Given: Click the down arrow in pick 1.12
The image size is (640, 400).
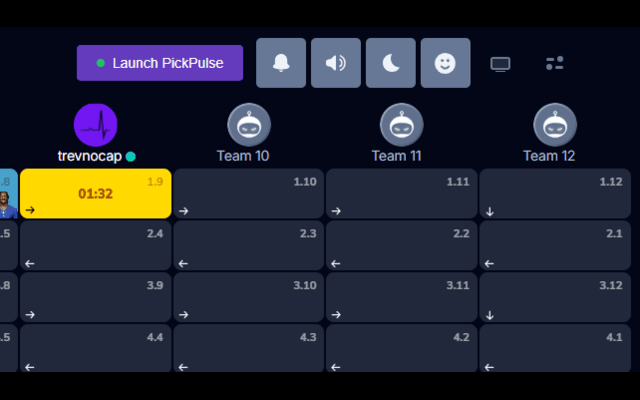Looking at the screenshot, I should point(490,211).
